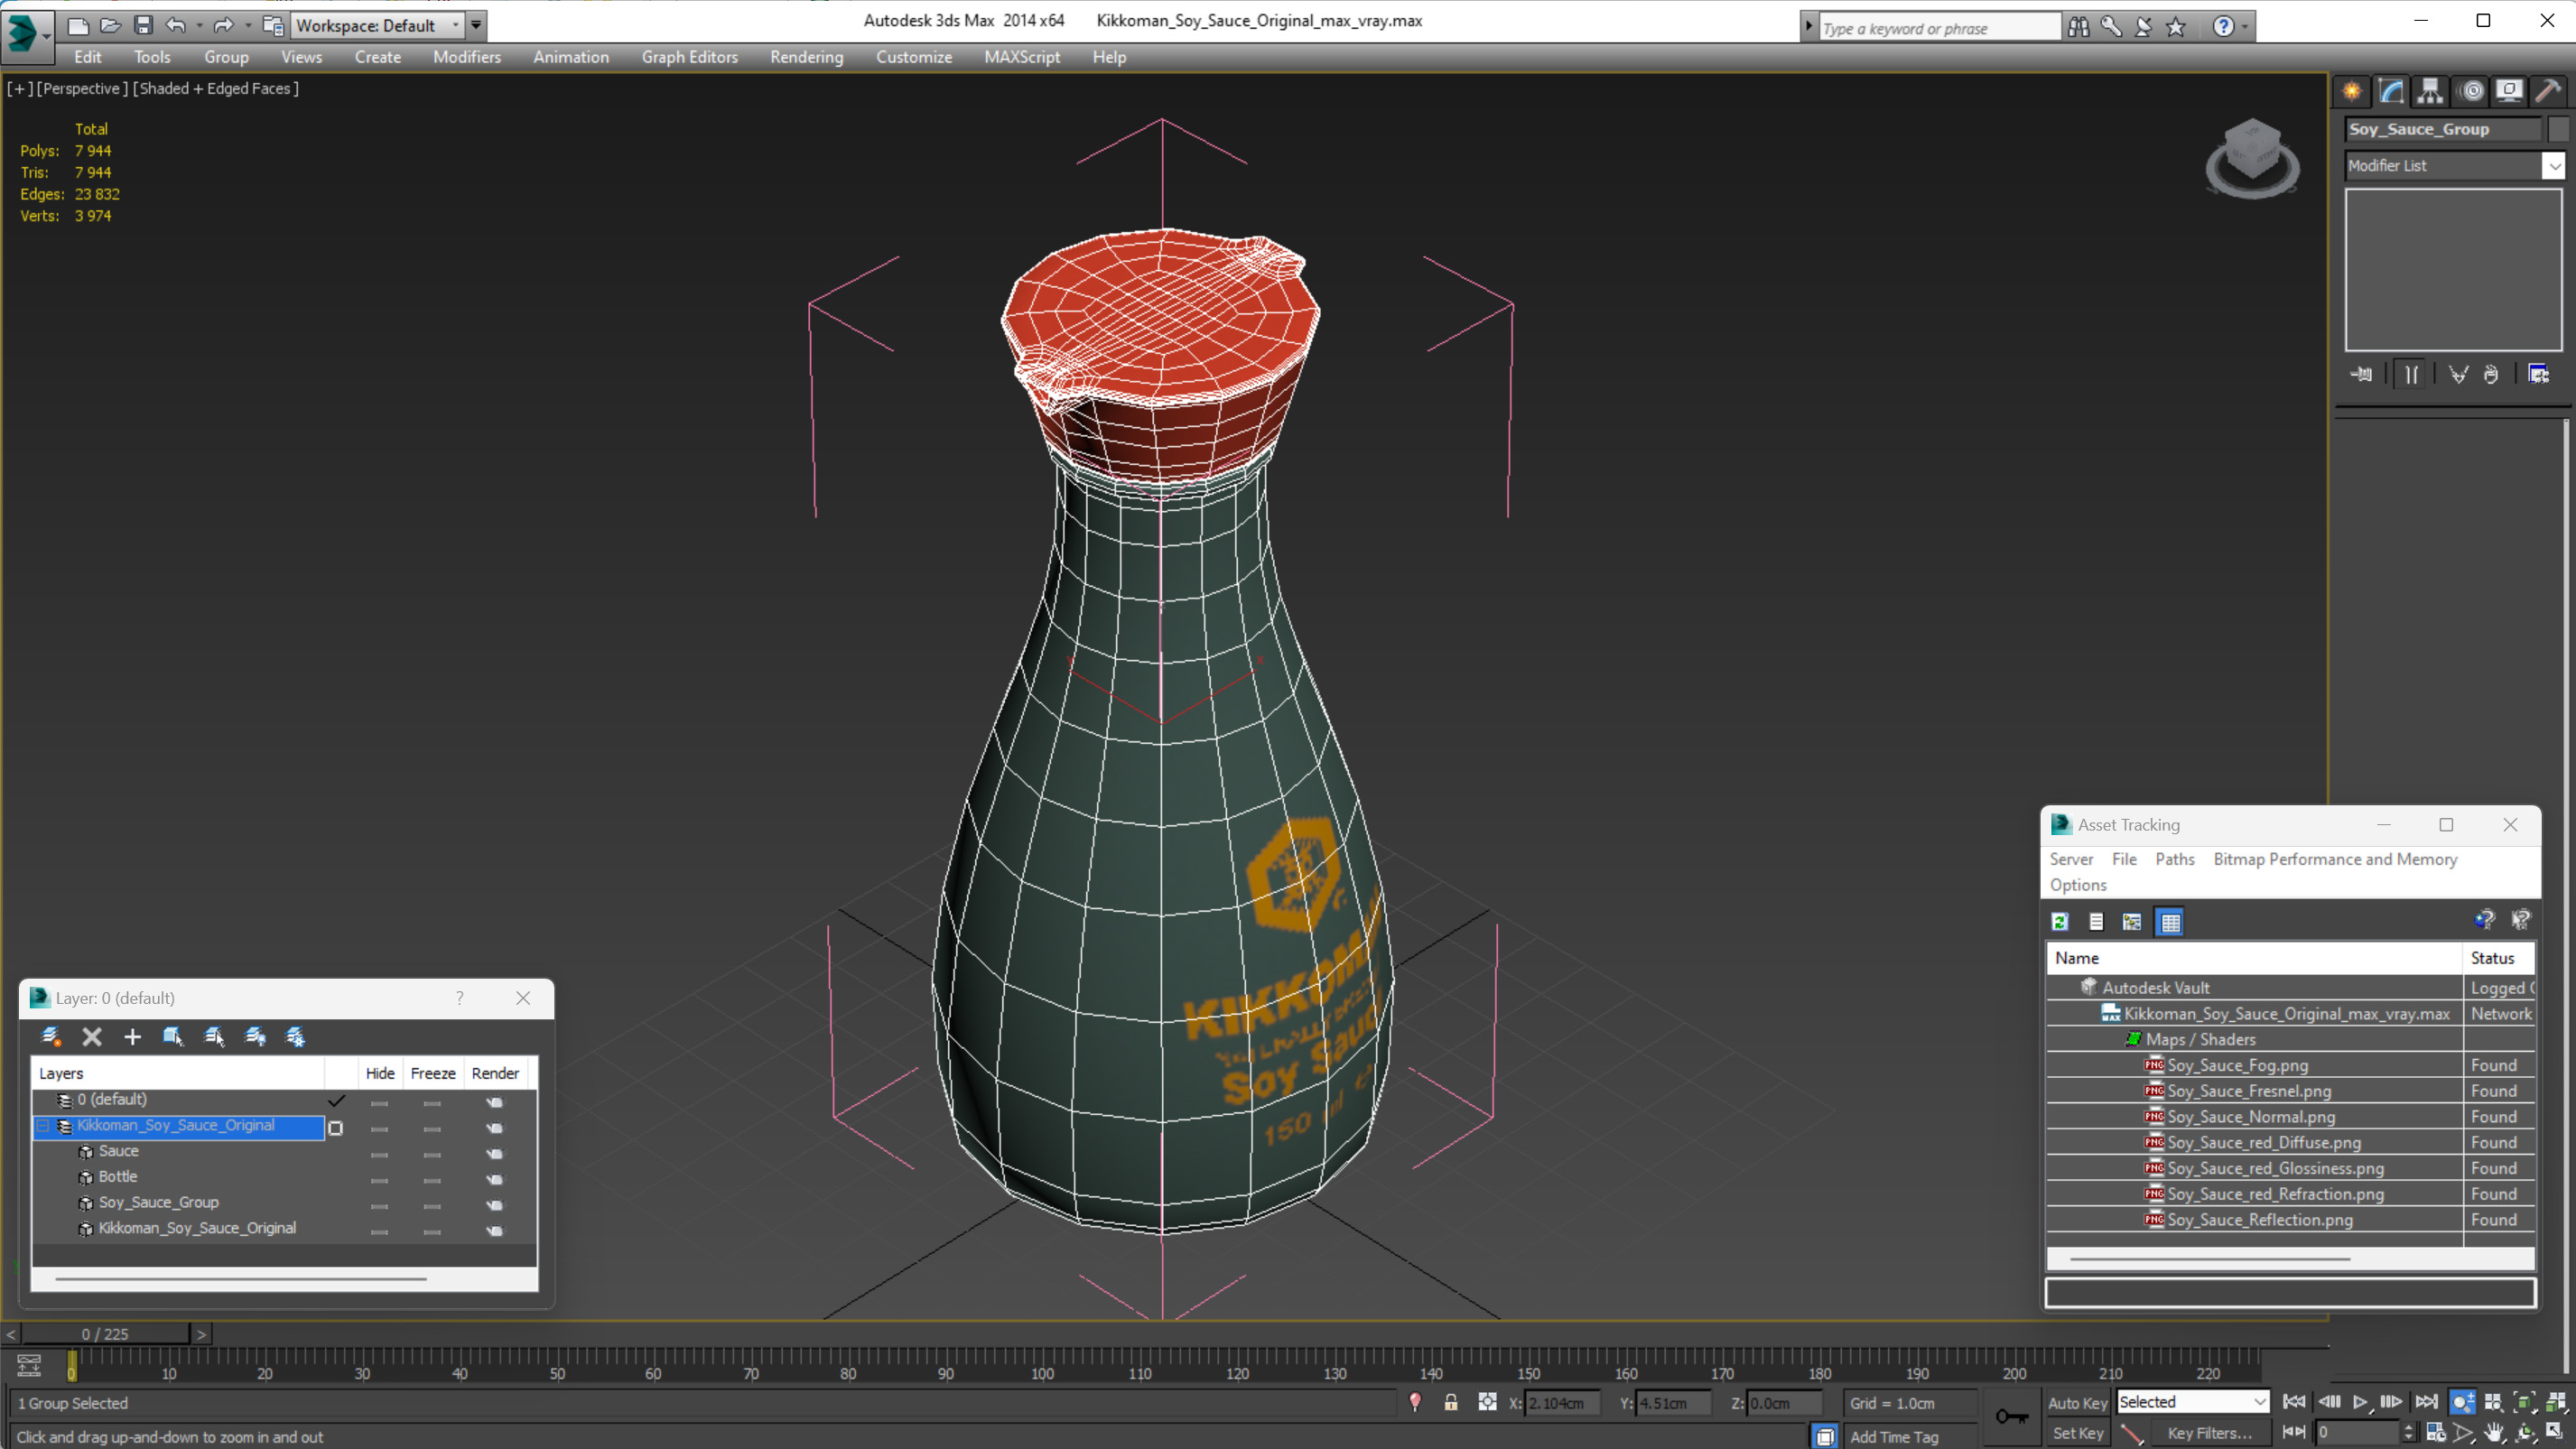Click the Play Animation button

pos(2360,1402)
